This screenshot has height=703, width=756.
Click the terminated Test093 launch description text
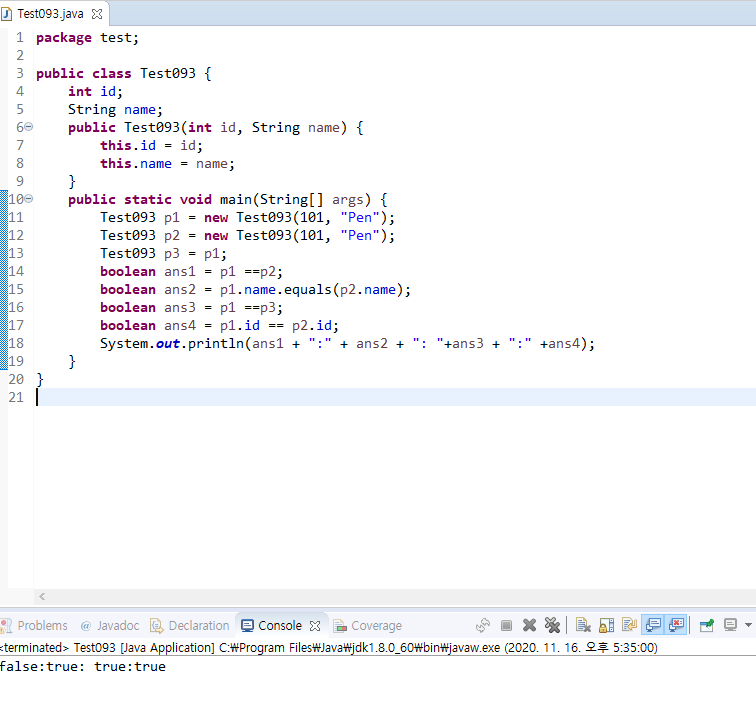point(329,647)
